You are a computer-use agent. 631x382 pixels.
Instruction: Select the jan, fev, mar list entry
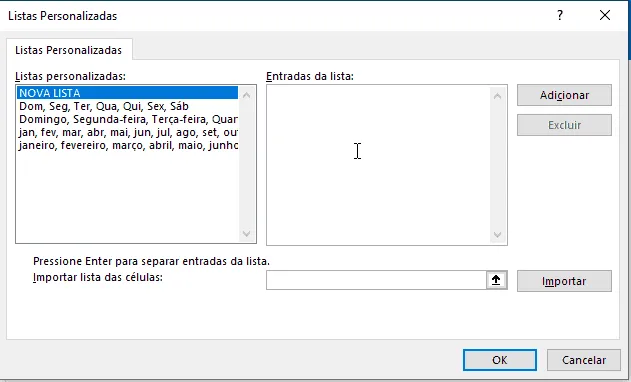coord(128,132)
